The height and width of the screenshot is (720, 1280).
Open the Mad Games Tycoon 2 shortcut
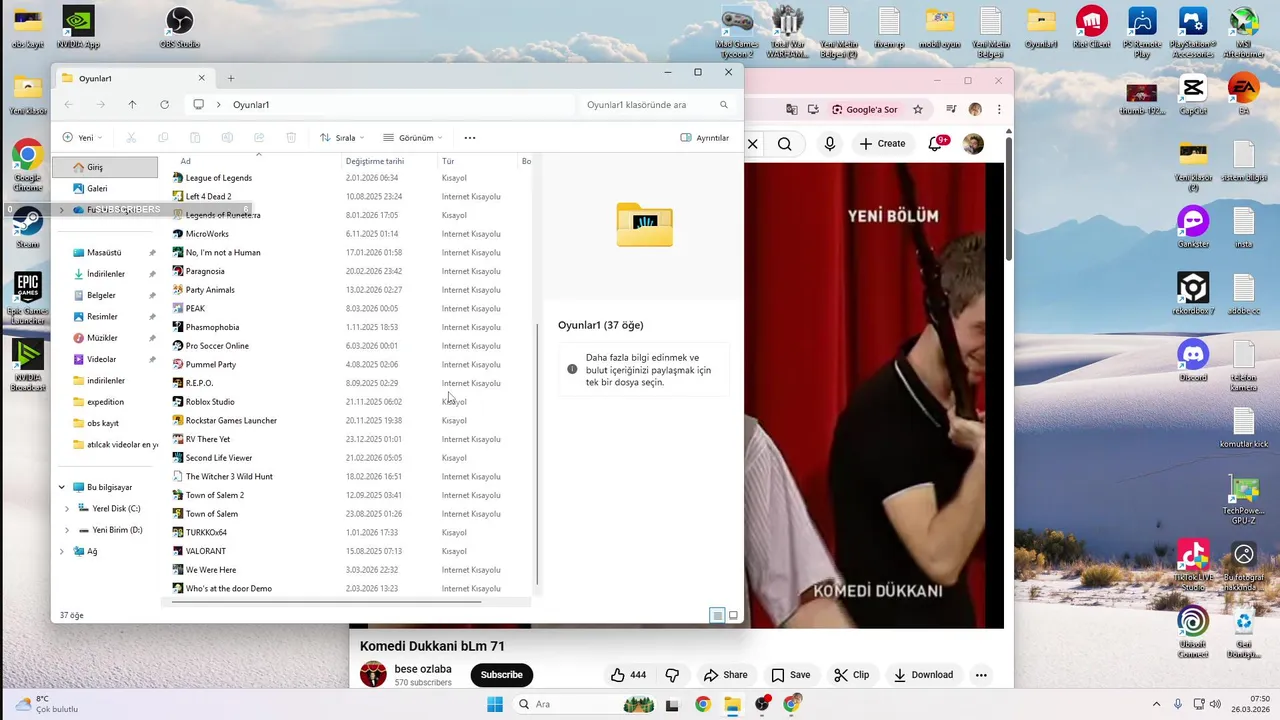tap(737, 30)
